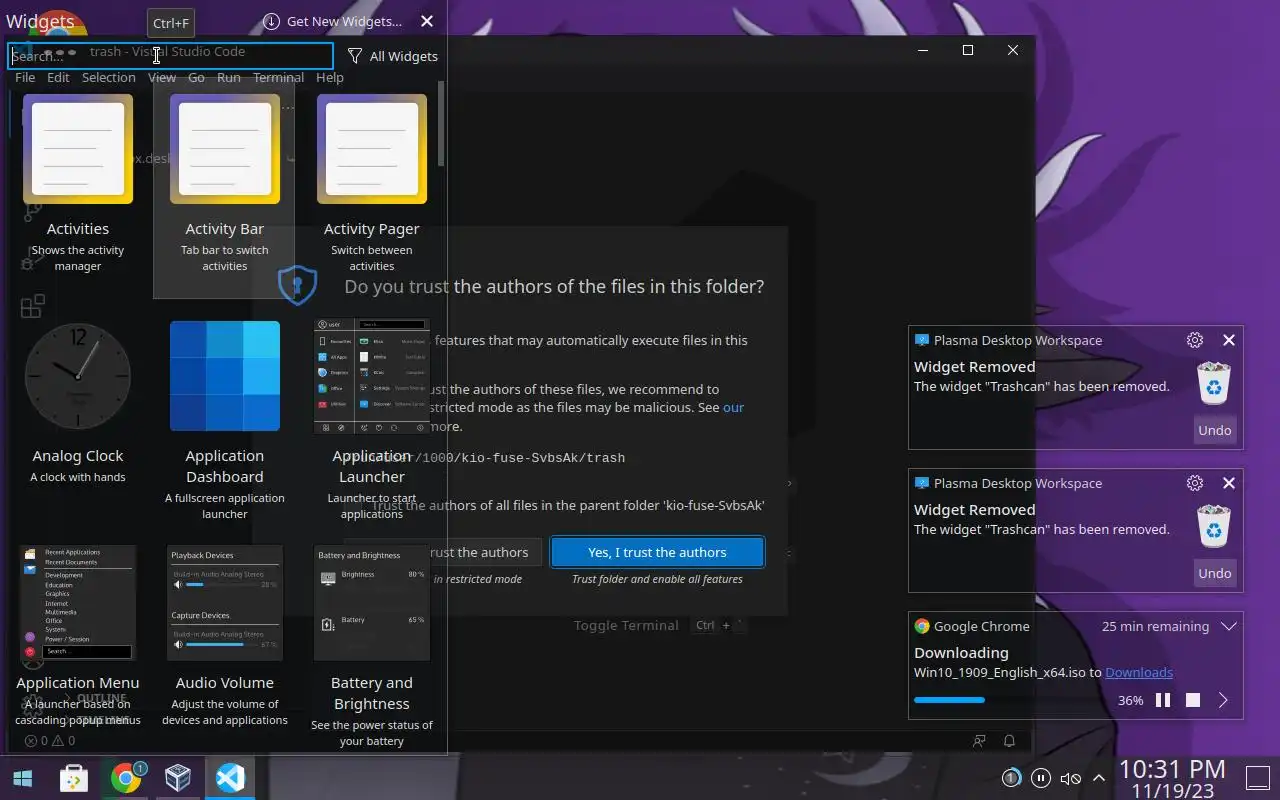Viewport: 1280px width, 800px height.
Task: Switch to Visual Studio Code in the taskbar
Action: point(230,778)
